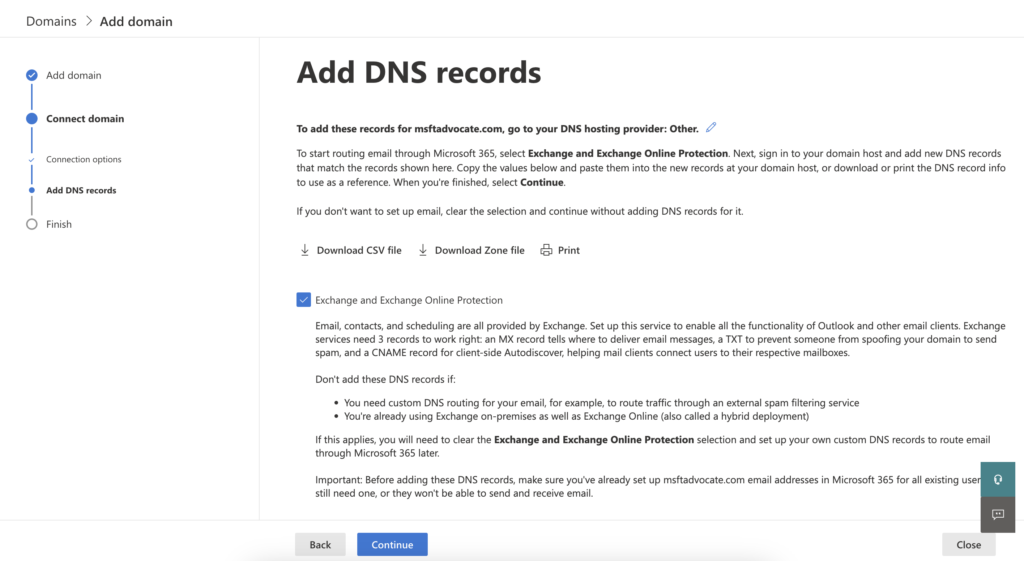Screen dimensions: 1024x561
Task: Click the pencil icon to edit DNS hosting provider
Action: coord(711,127)
